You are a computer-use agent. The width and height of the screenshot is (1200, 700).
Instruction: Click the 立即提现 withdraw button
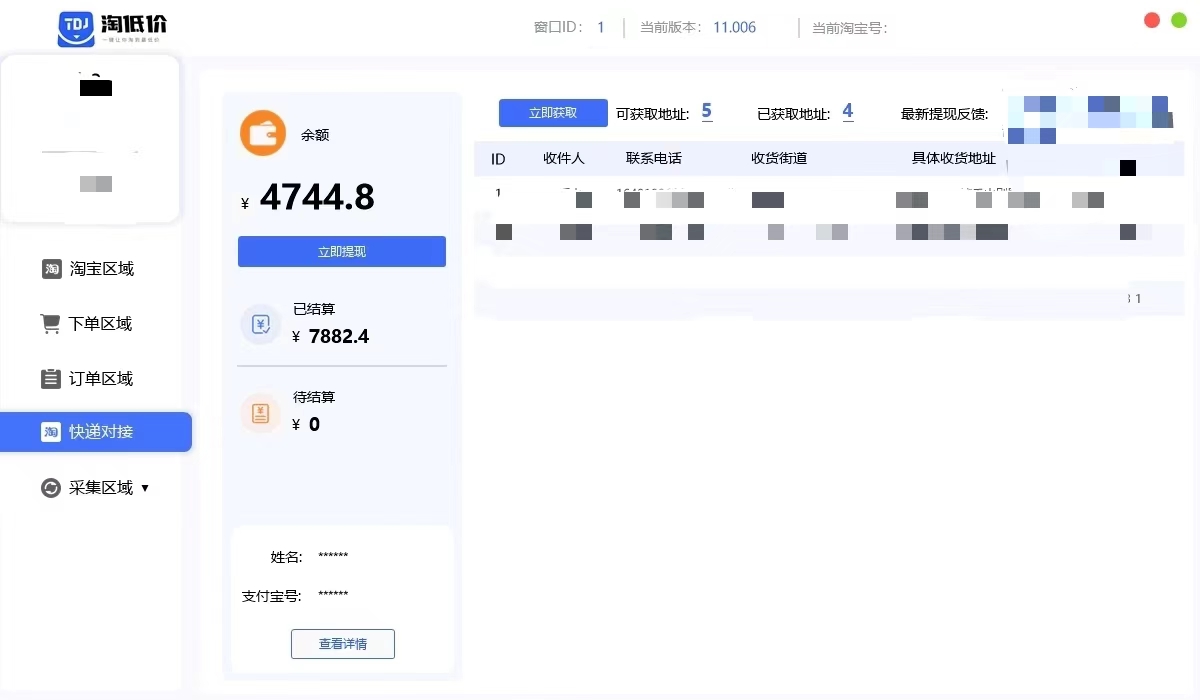coord(341,251)
